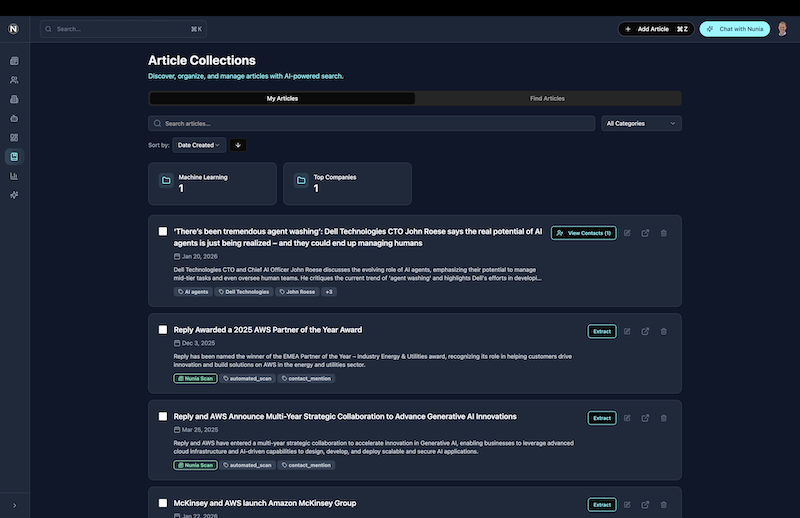Viewport: 800px width, 518px height.
Task: Open Reply and AWS Collaboration article externally
Action: point(645,418)
